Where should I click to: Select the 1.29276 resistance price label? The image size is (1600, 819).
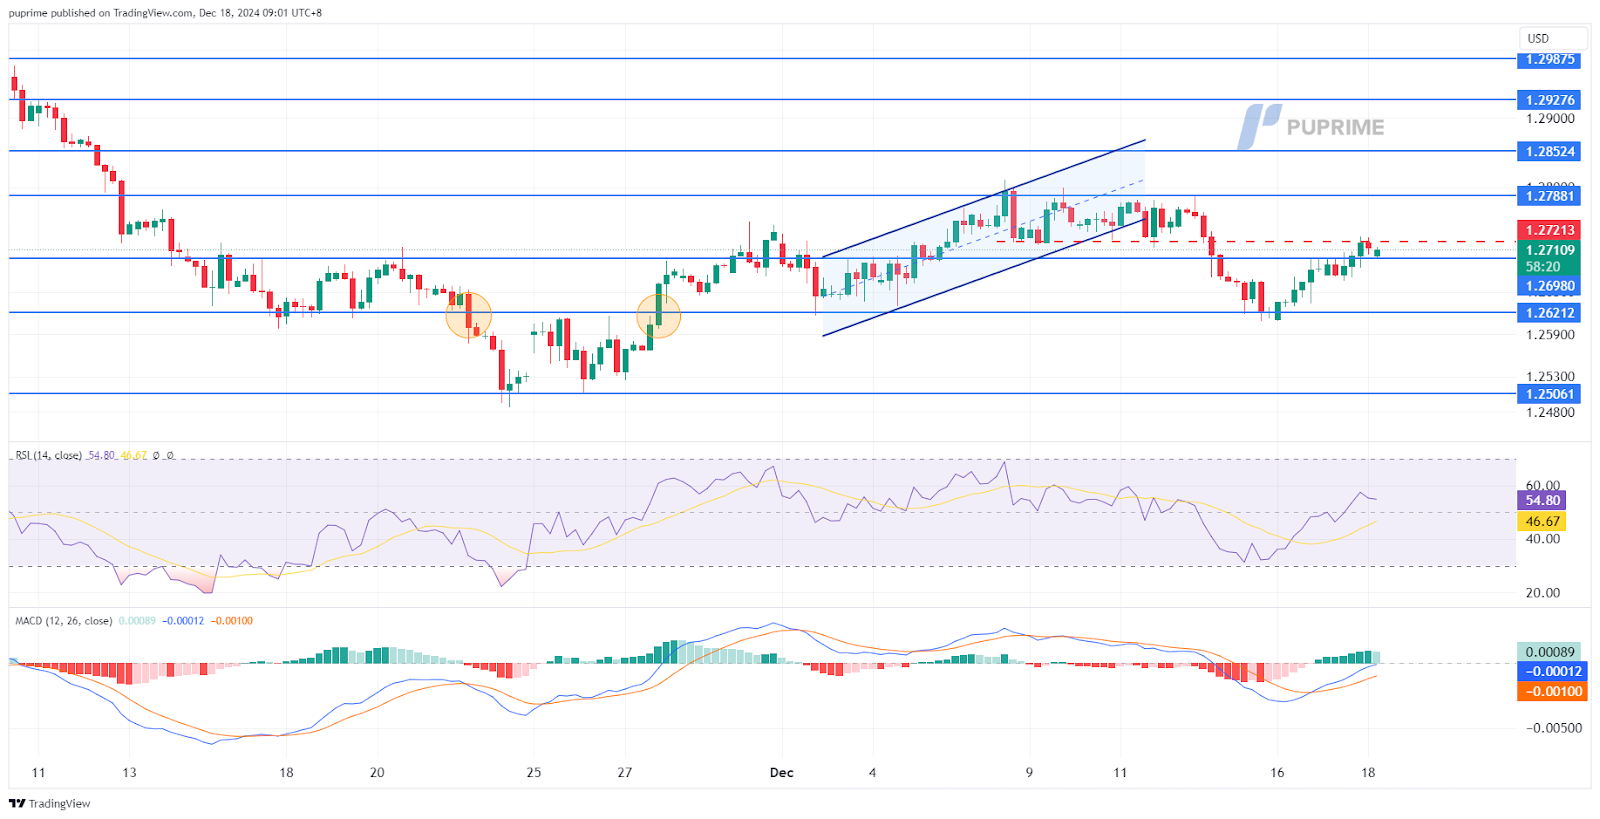click(1549, 100)
